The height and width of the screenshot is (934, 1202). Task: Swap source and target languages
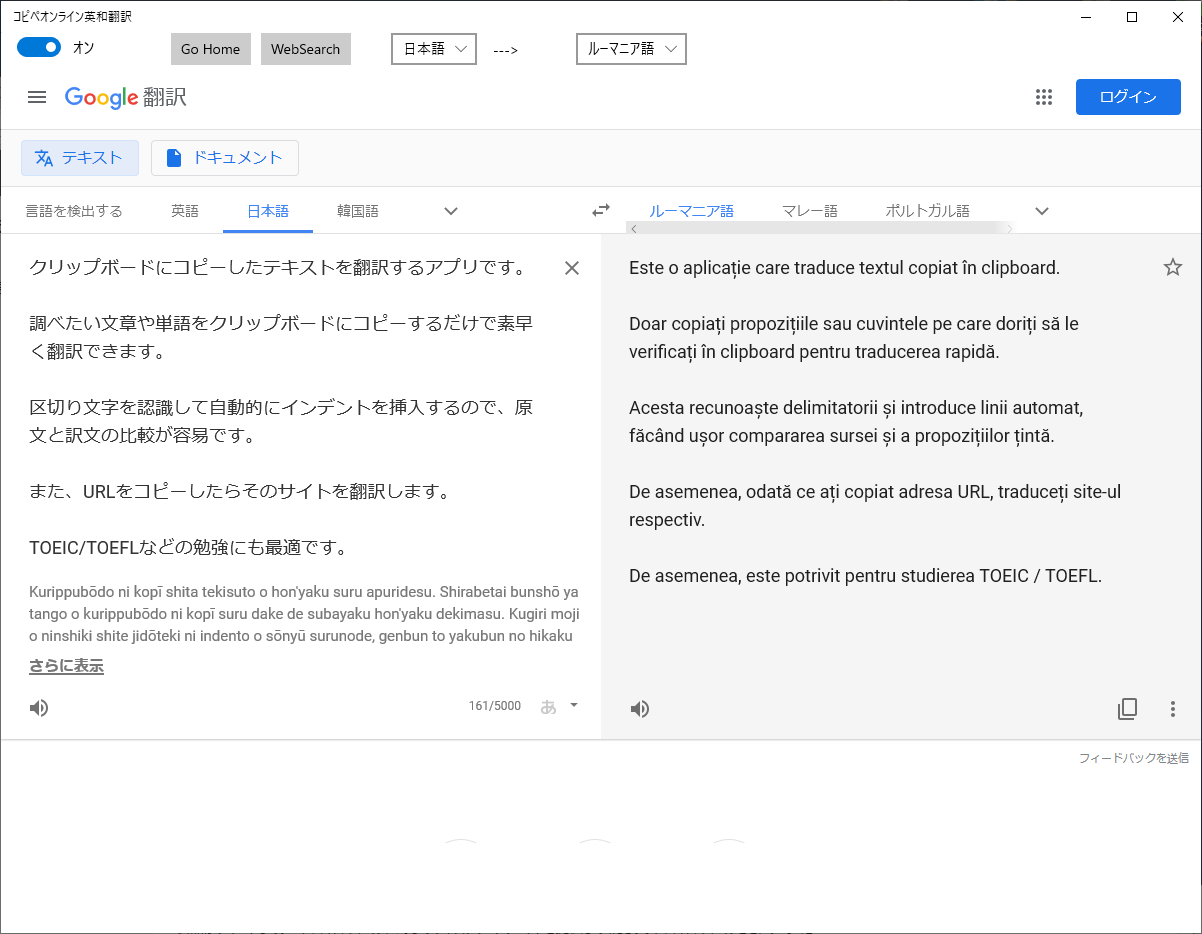[x=601, y=210]
